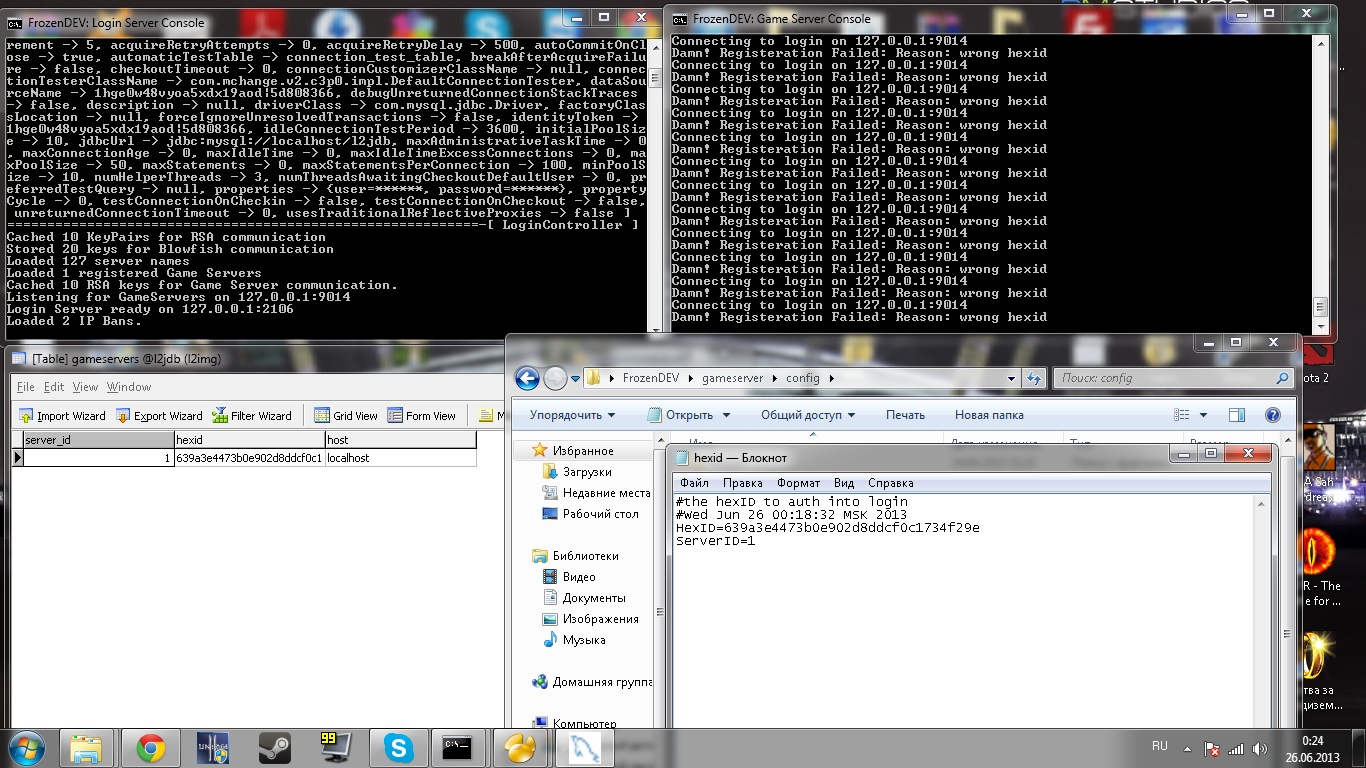
Task: Click the Import Wizard toolbar button
Action: [61, 416]
